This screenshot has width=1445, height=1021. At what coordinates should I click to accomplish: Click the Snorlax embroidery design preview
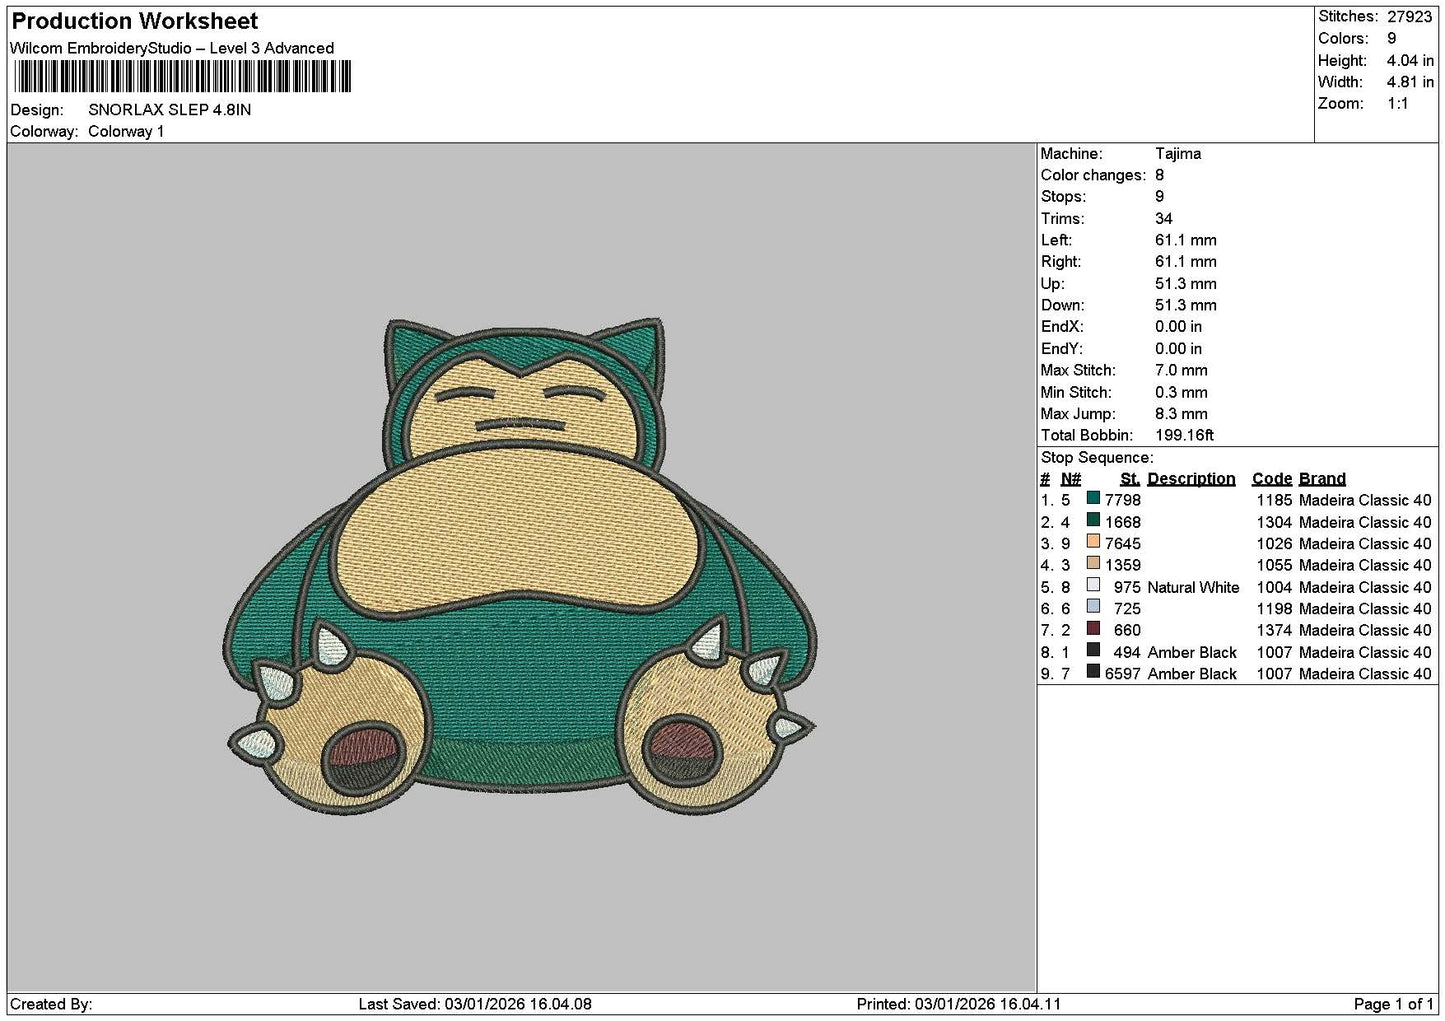pos(519,565)
